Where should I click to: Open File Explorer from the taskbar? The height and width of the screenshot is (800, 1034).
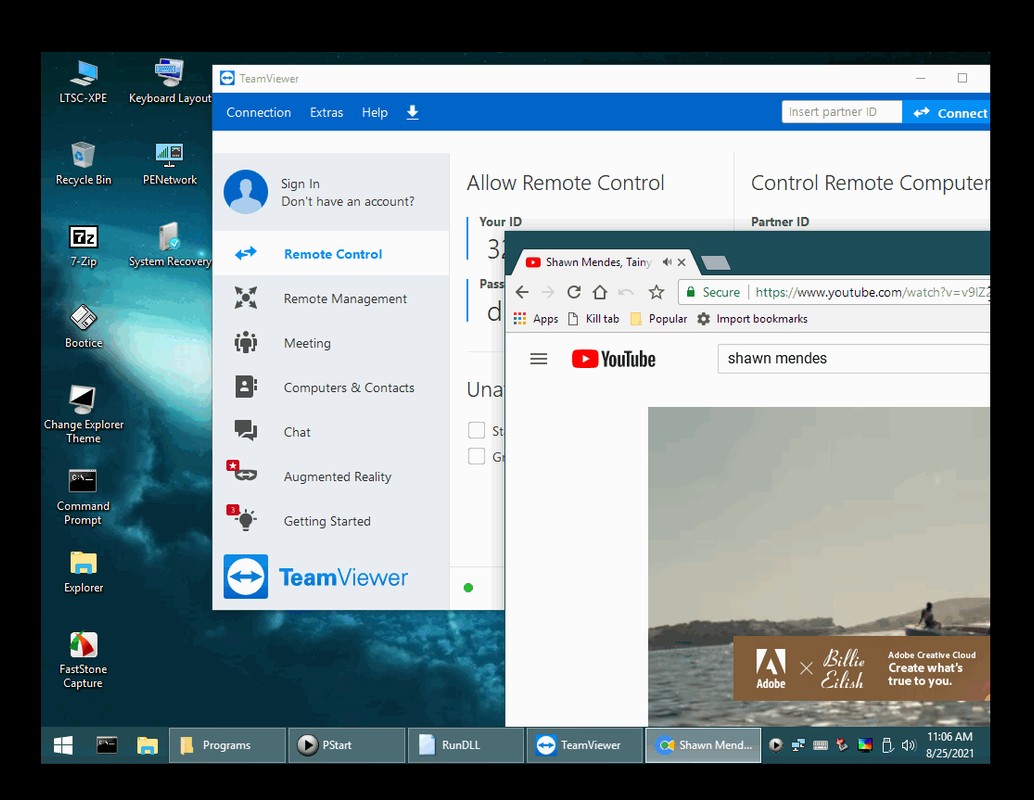pyautogui.click(x=148, y=745)
